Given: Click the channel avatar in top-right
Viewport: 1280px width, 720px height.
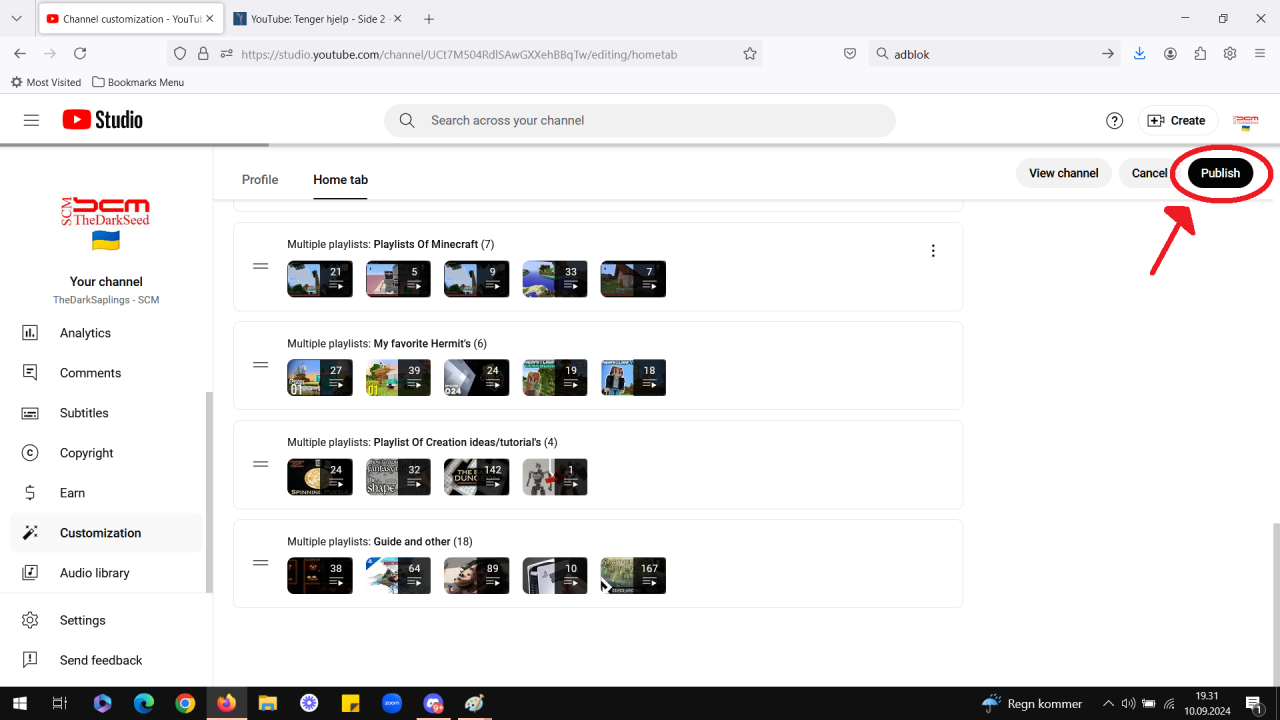Looking at the screenshot, I should click(x=1245, y=121).
